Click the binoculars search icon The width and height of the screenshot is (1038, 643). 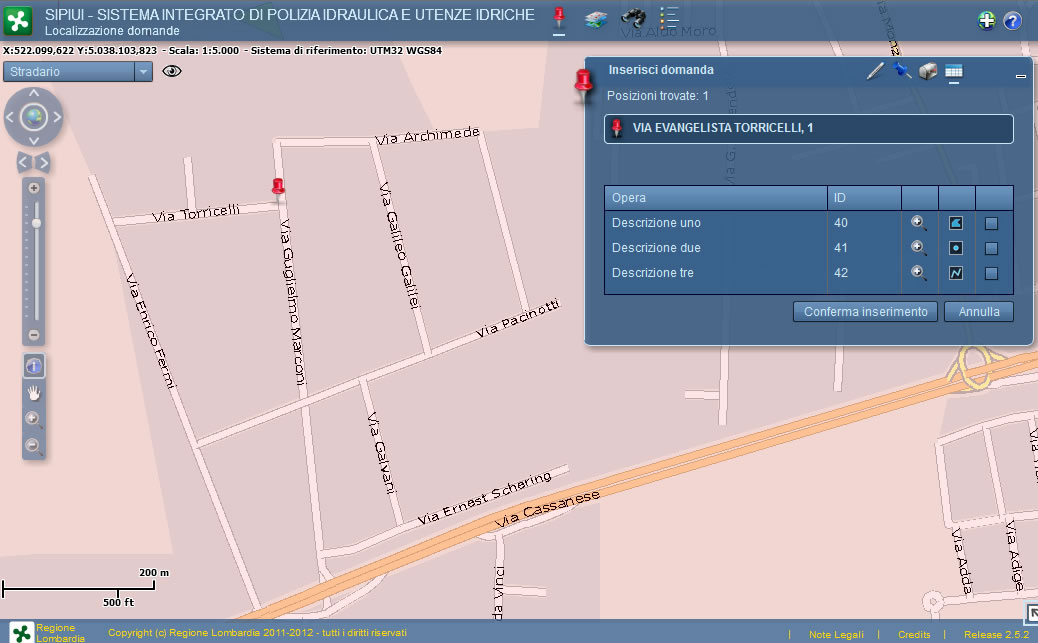pos(633,19)
